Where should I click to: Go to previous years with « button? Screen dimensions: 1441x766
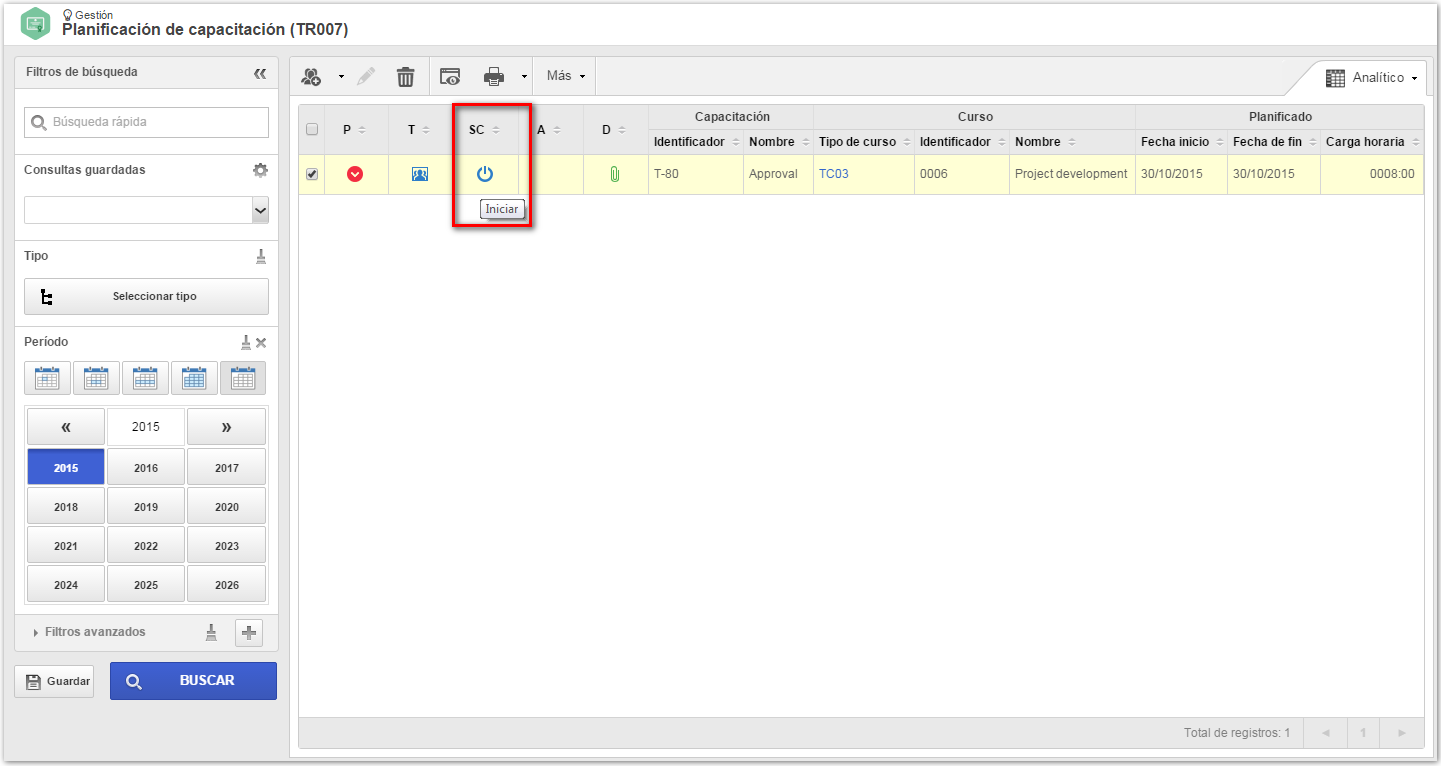[66, 427]
